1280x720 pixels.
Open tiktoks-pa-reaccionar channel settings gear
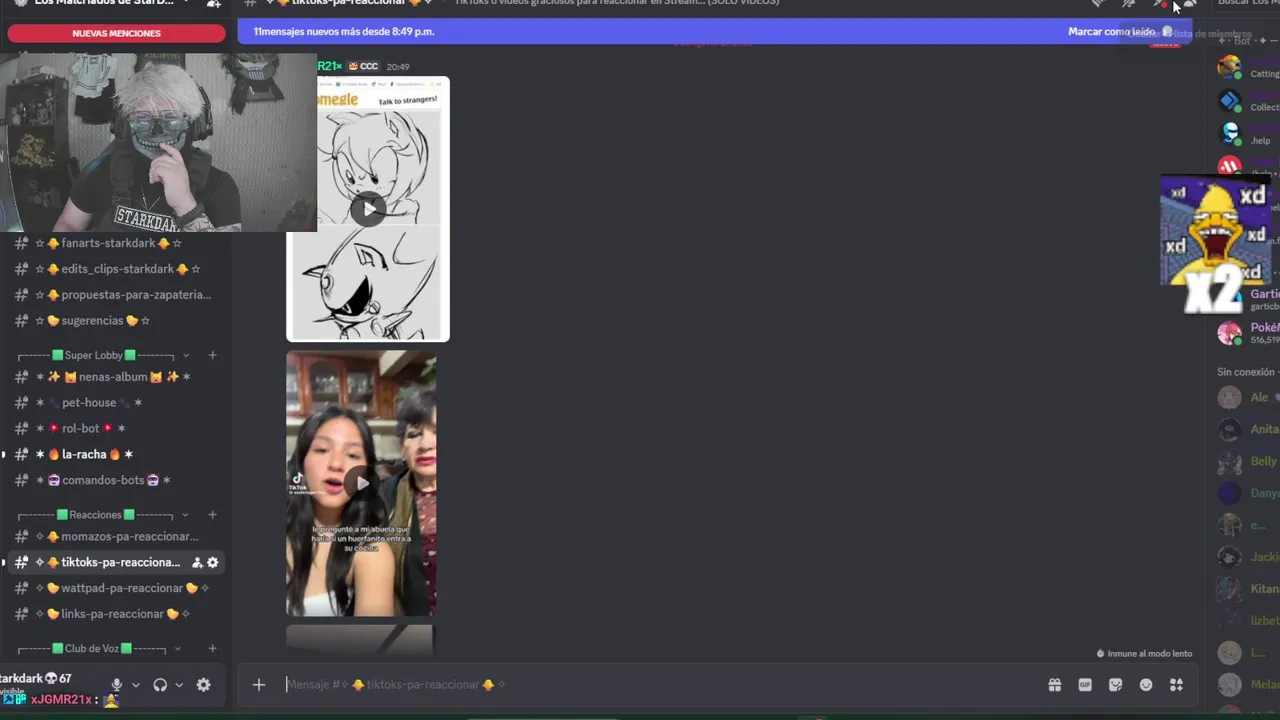(212, 563)
